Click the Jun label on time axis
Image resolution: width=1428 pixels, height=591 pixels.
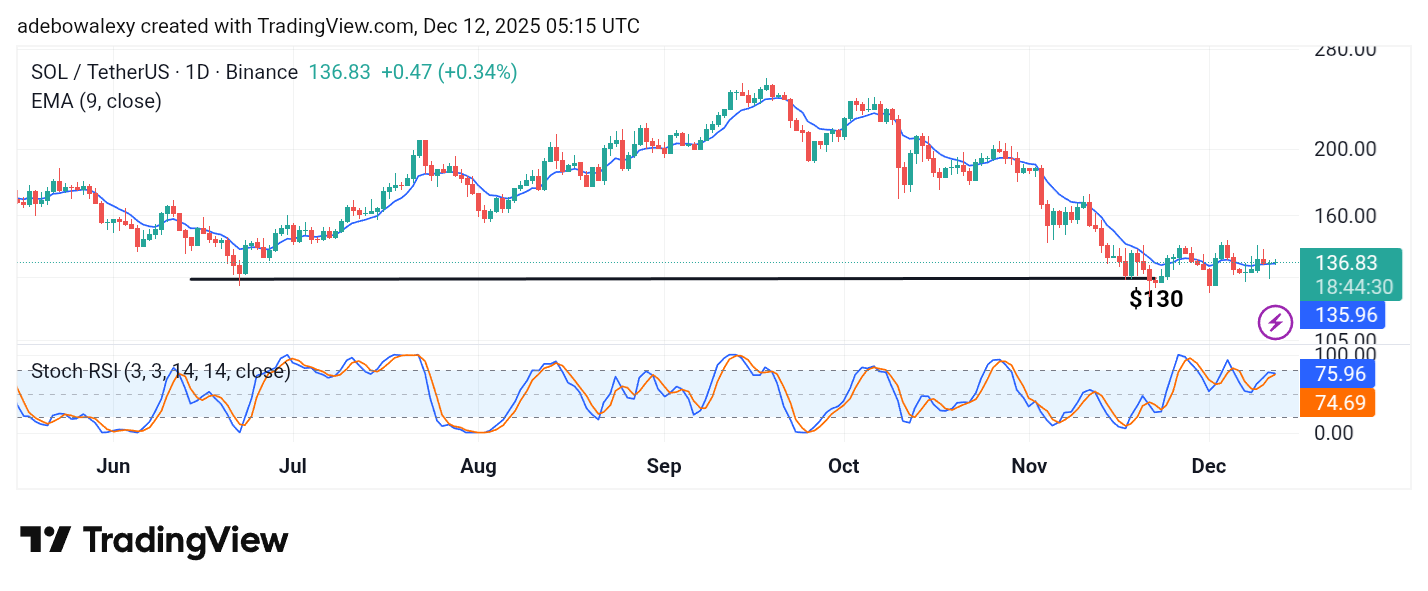coord(114,467)
